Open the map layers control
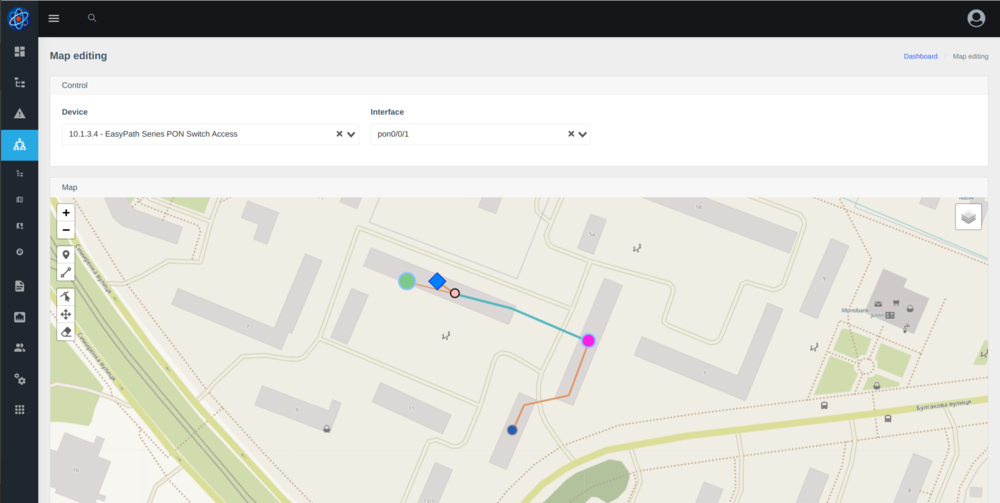This screenshot has width=1000, height=503. pos(968,216)
